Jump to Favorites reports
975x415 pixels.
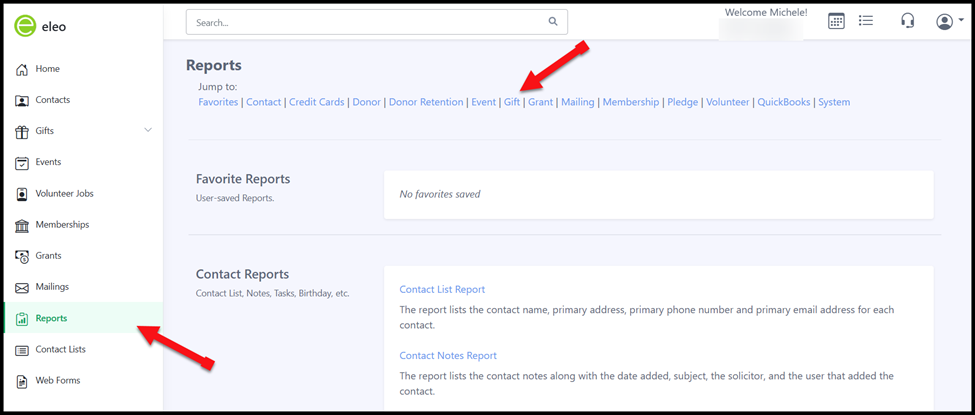pyautogui.click(x=218, y=102)
